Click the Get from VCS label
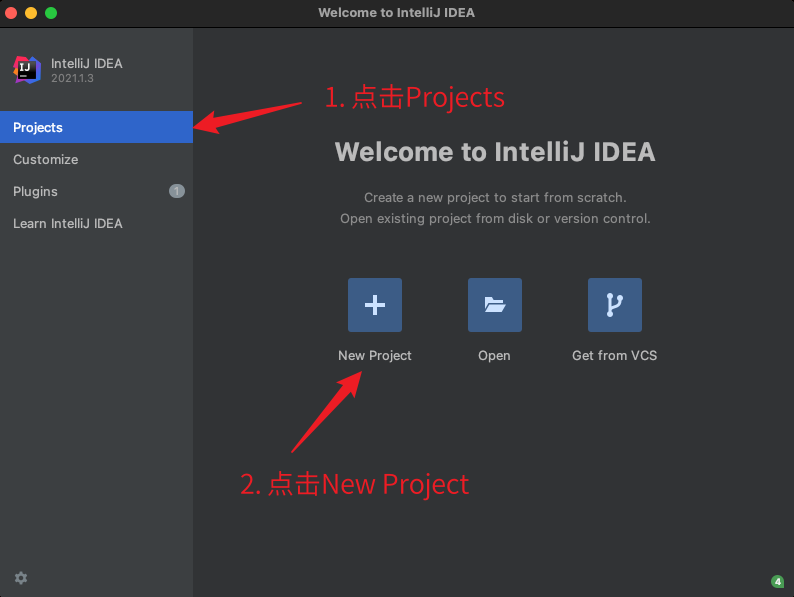This screenshot has width=794, height=597. point(614,355)
